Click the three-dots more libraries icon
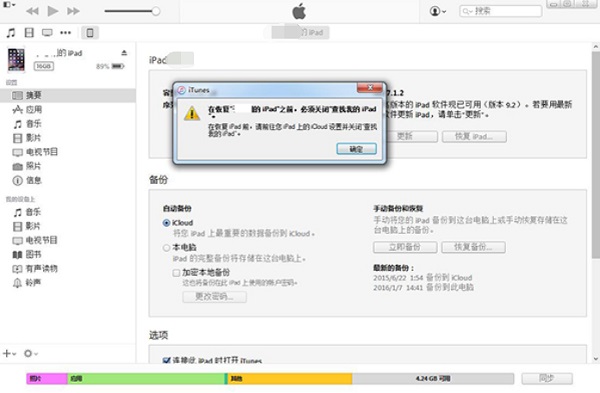Screen dimensions: 600x393 click(x=65, y=33)
